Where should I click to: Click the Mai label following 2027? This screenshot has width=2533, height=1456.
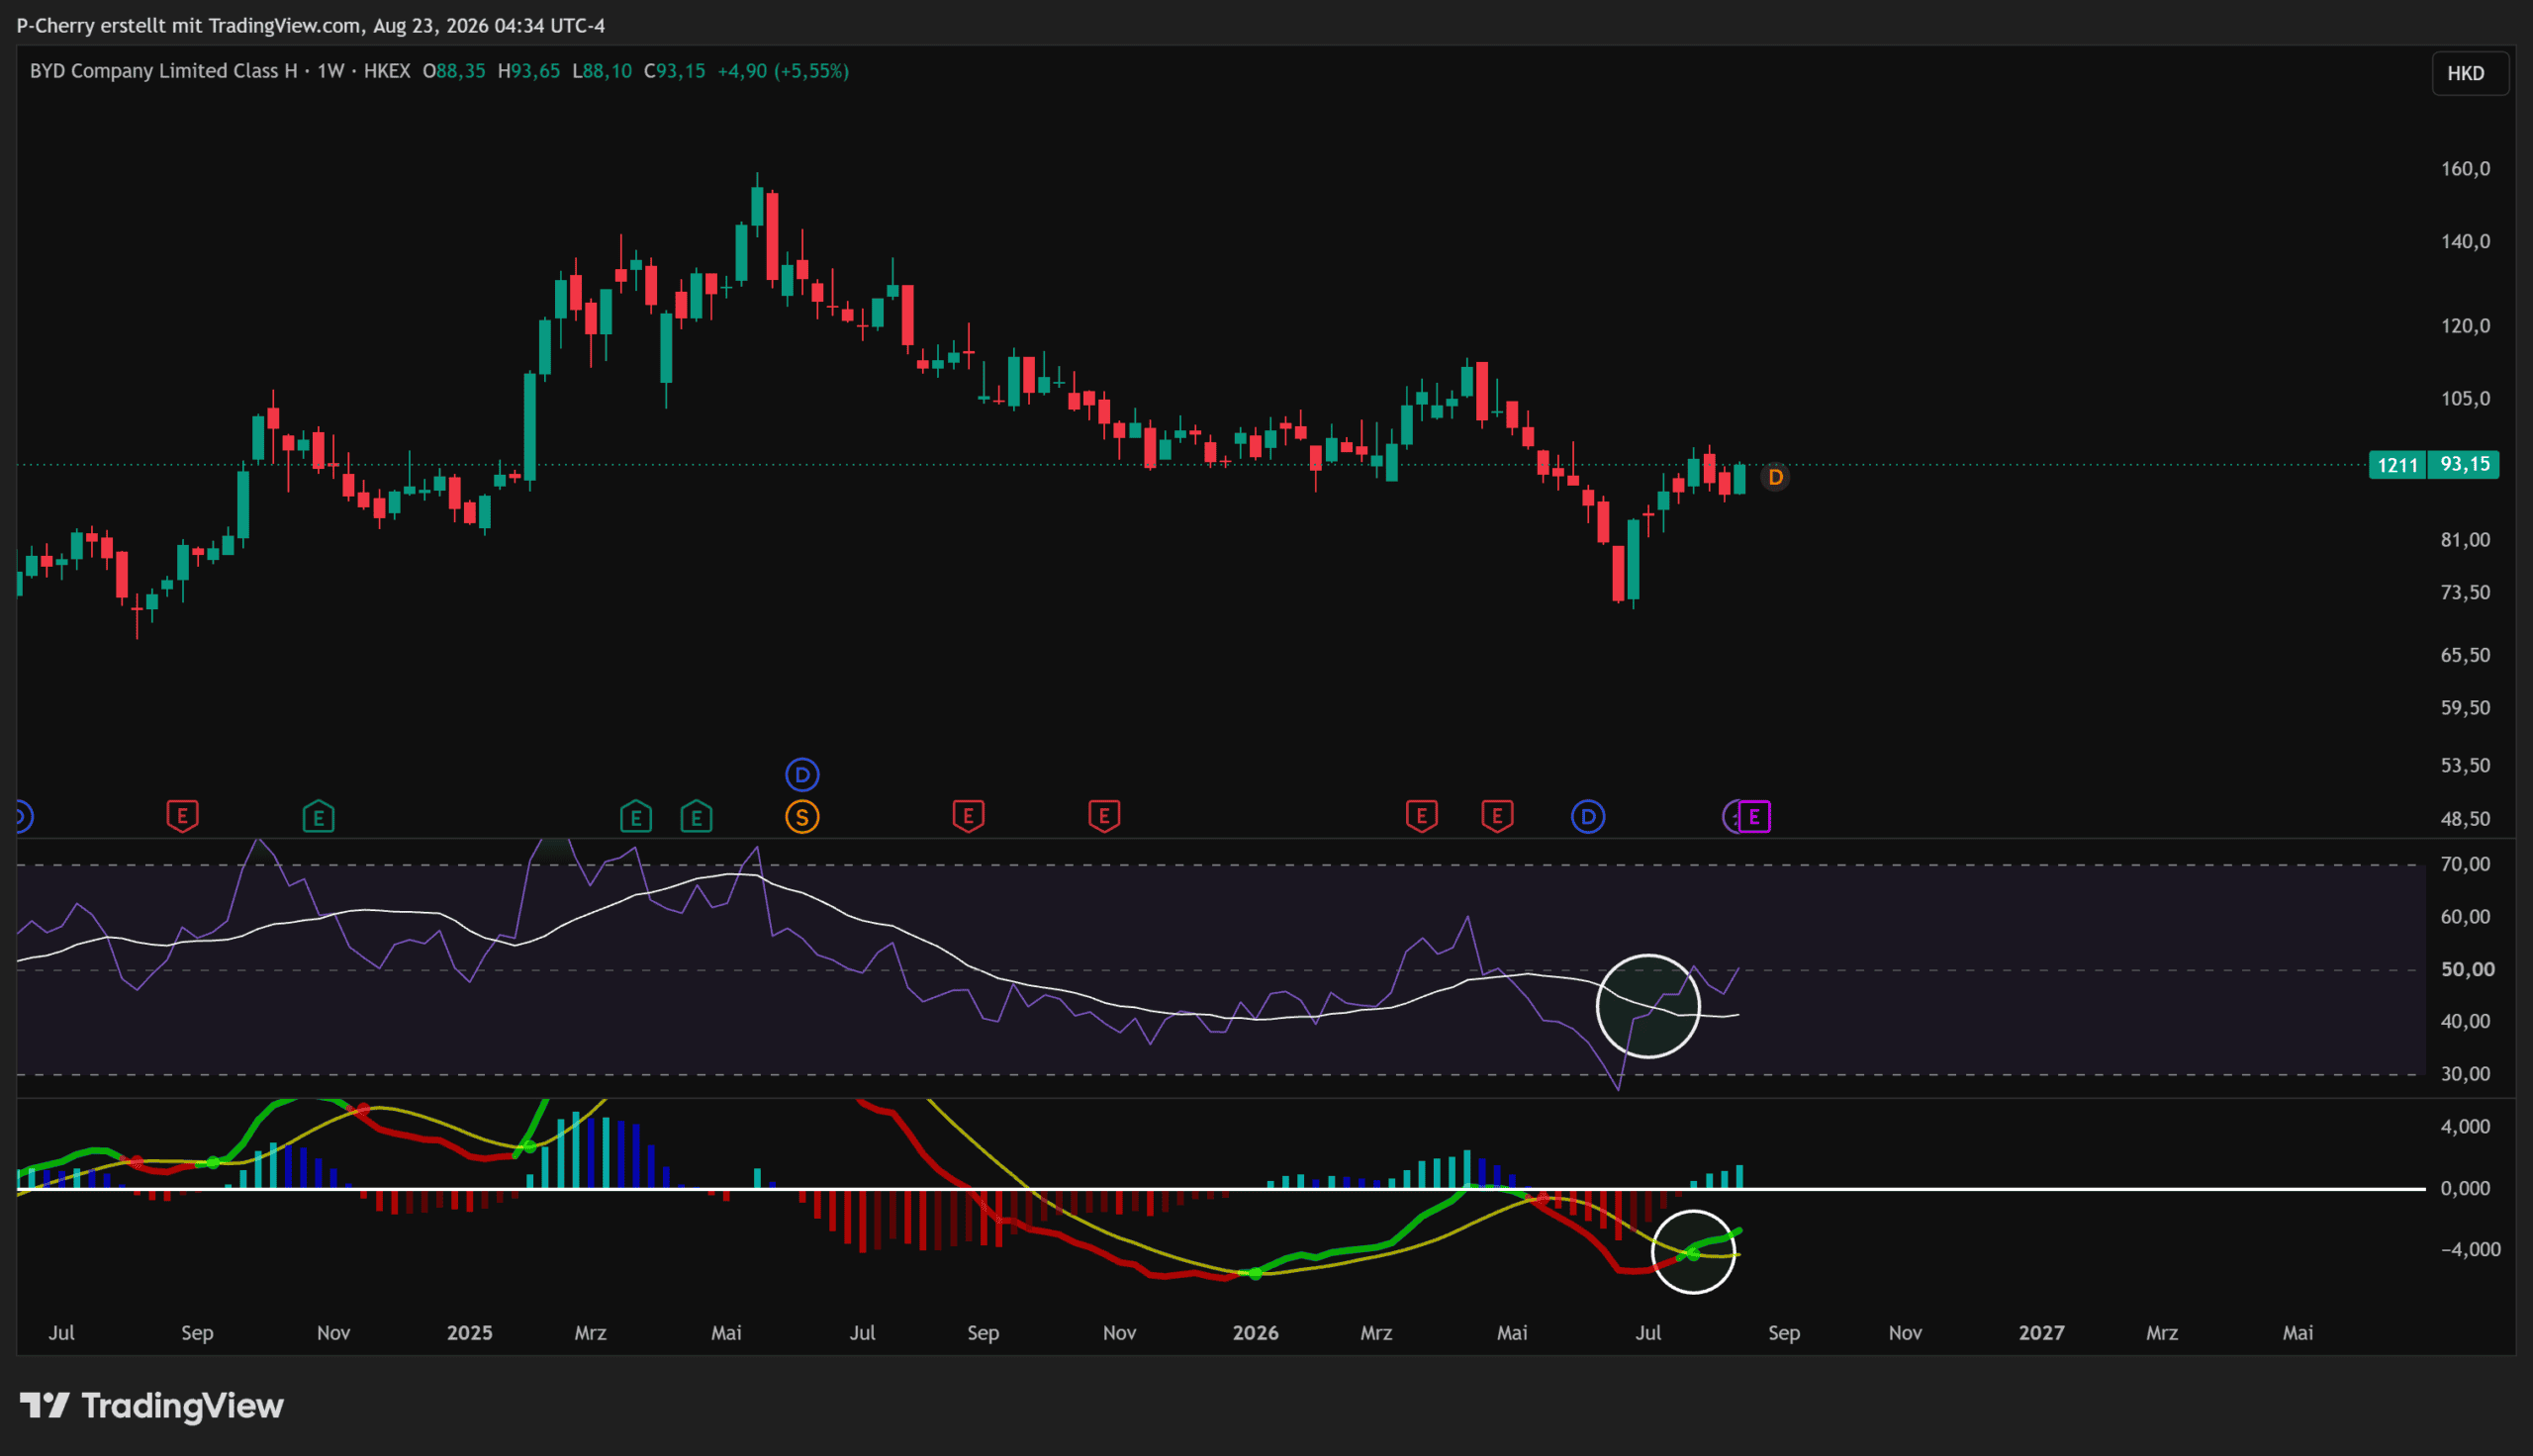coord(2298,1332)
